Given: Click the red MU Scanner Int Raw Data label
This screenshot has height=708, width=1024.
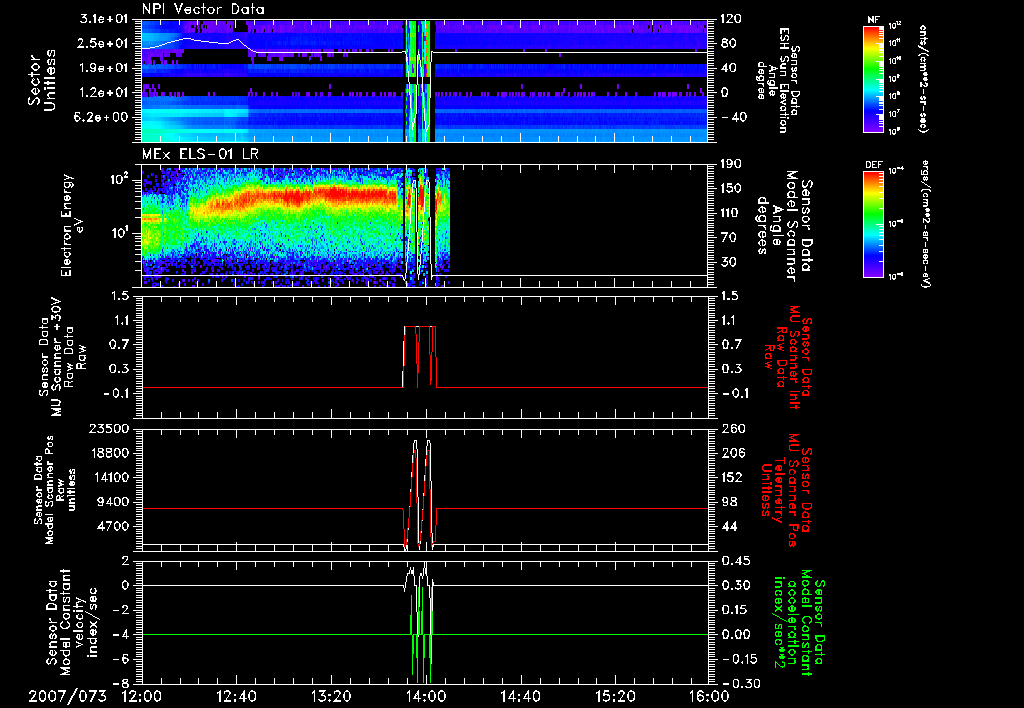Looking at the screenshot, I should click(x=790, y=357).
